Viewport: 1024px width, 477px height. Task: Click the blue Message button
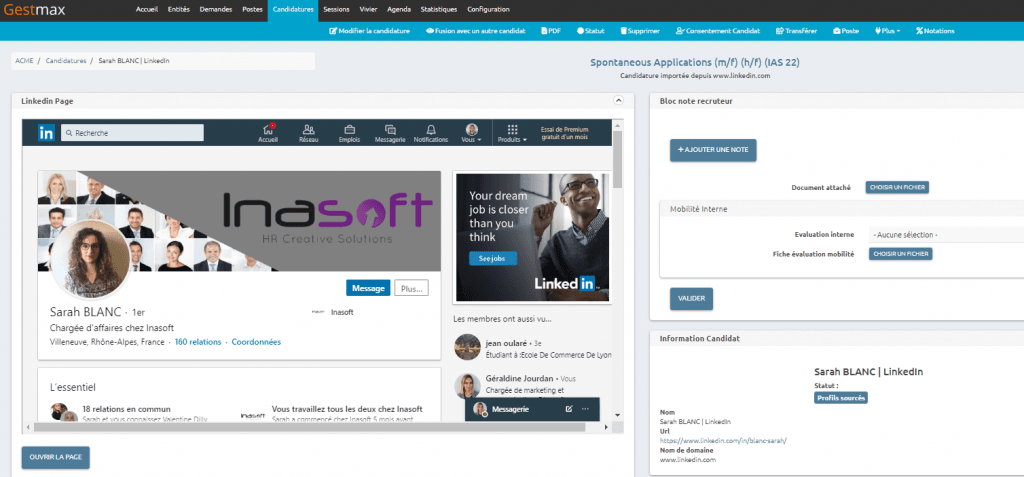pyautogui.click(x=368, y=288)
